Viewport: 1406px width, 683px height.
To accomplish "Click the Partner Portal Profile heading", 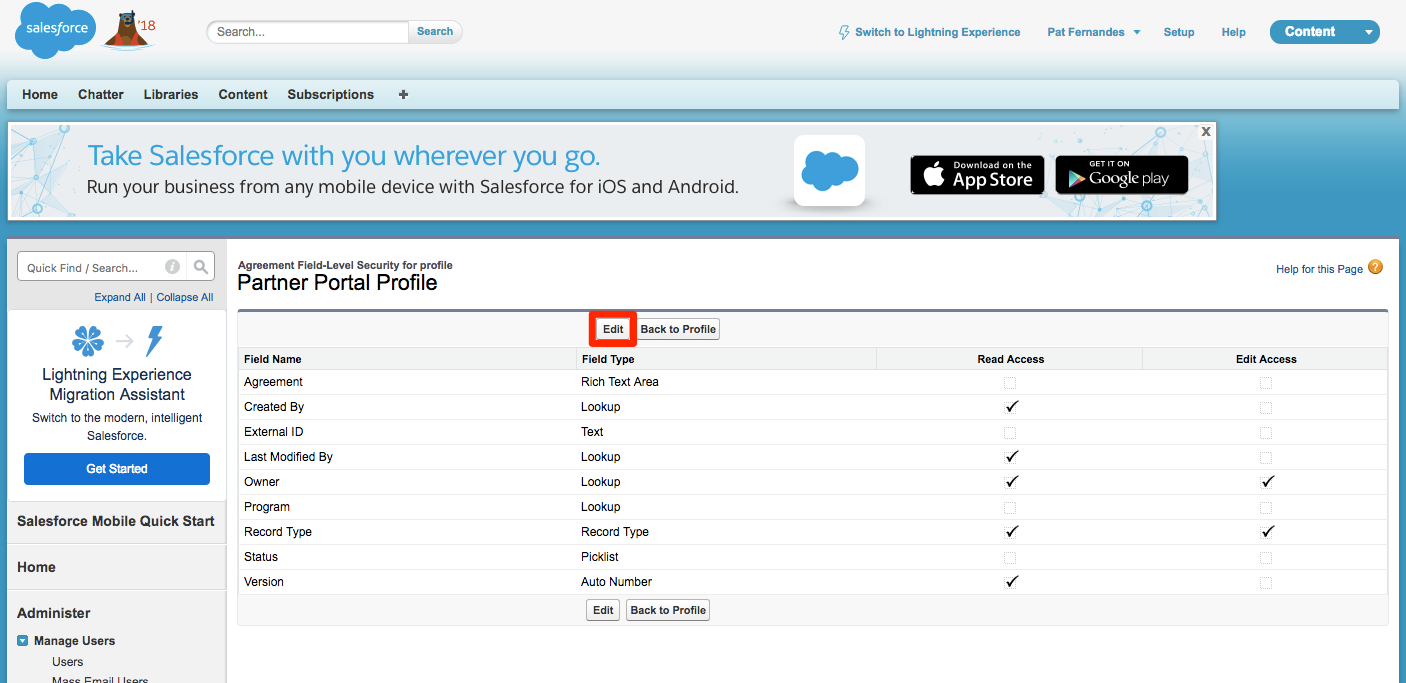I will point(337,283).
